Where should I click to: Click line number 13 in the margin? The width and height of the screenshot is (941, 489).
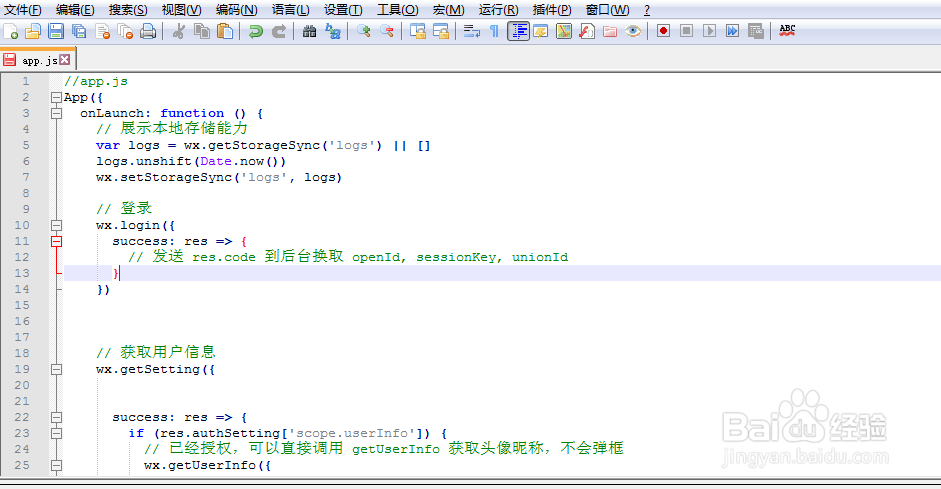click(22, 273)
